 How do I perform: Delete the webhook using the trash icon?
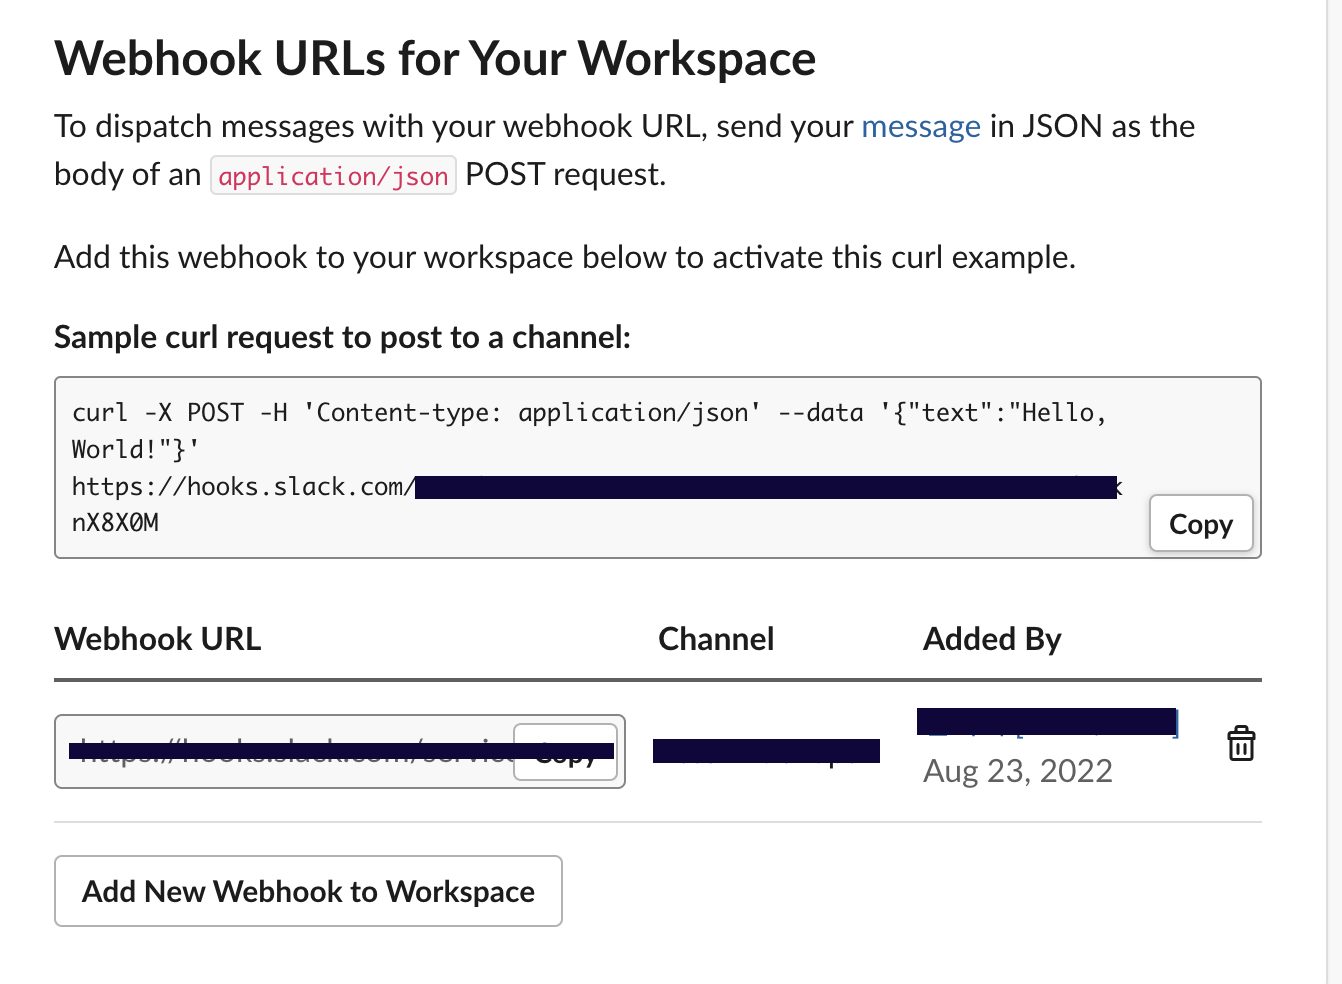coord(1241,743)
